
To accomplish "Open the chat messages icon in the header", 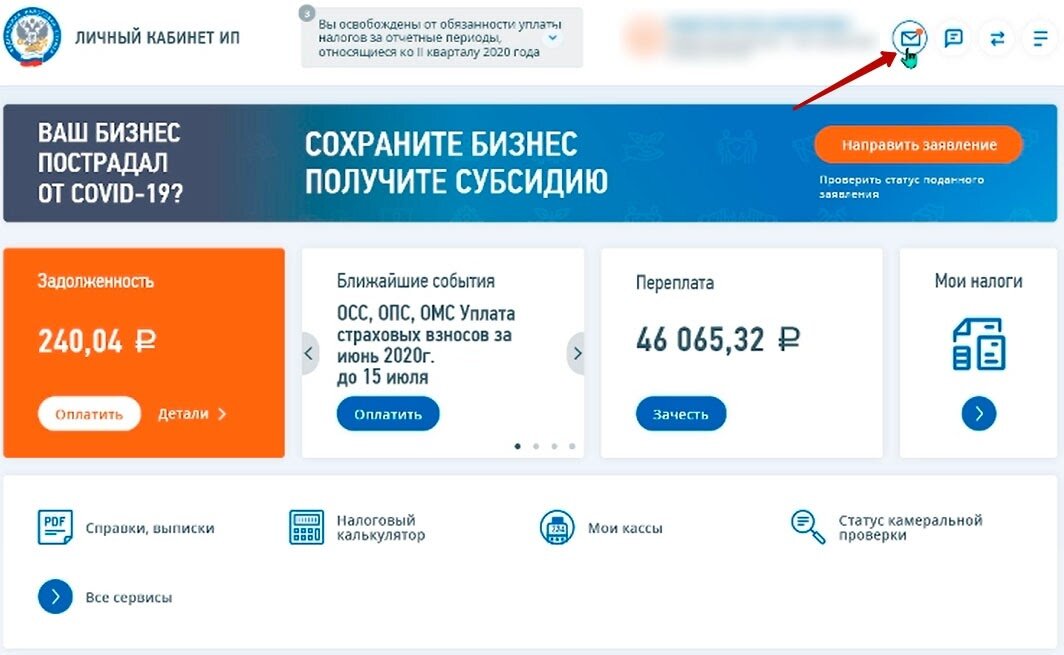I will tap(953, 38).
